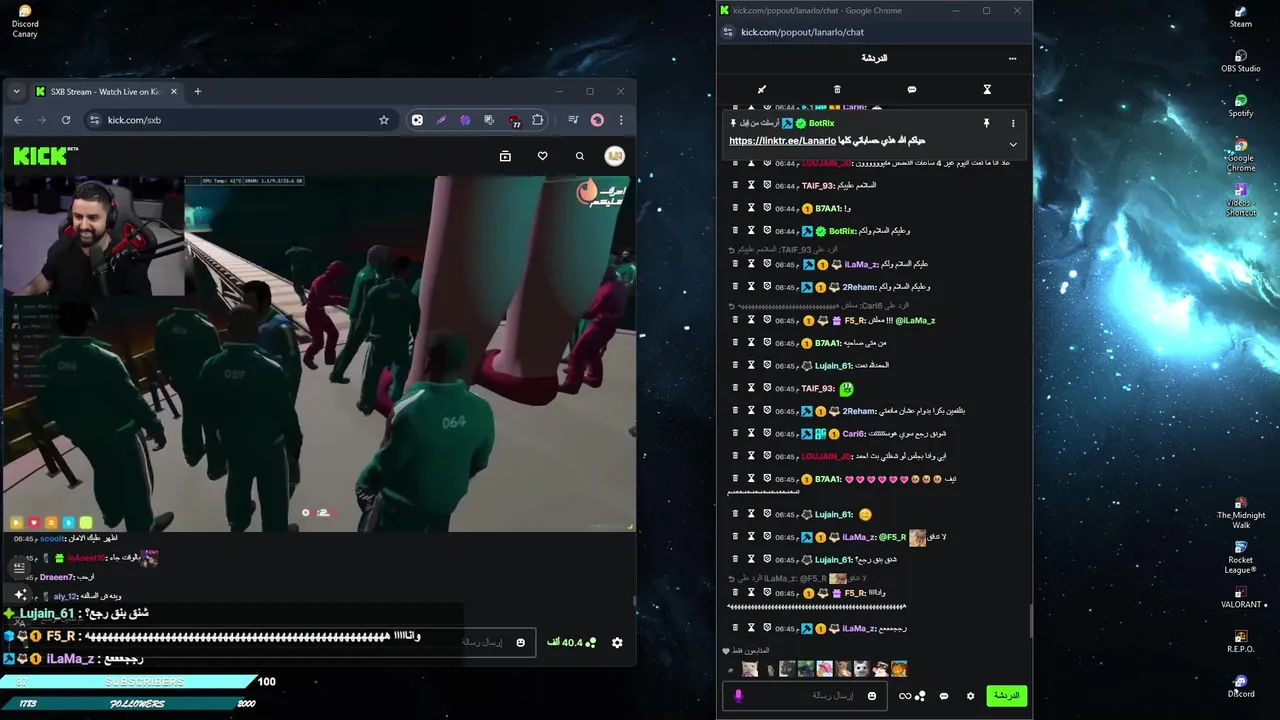Viewport: 1280px width, 720px height.
Task: Open emoji picker in popout chat input
Action: pos(872,696)
